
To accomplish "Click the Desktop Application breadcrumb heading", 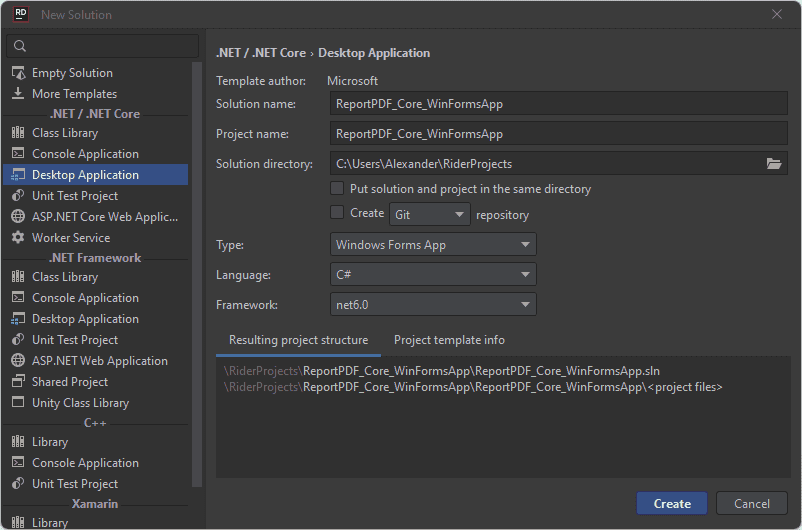I will click(x=374, y=53).
